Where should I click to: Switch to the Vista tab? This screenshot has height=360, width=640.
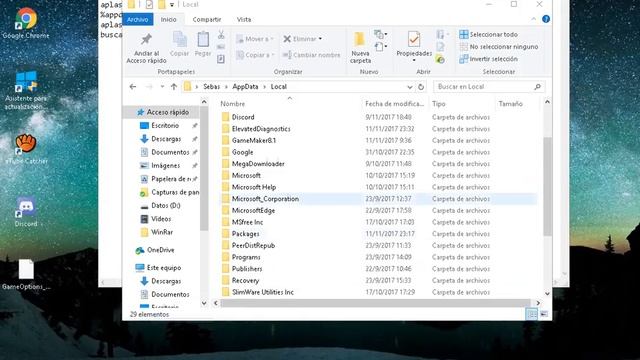pyautogui.click(x=244, y=19)
